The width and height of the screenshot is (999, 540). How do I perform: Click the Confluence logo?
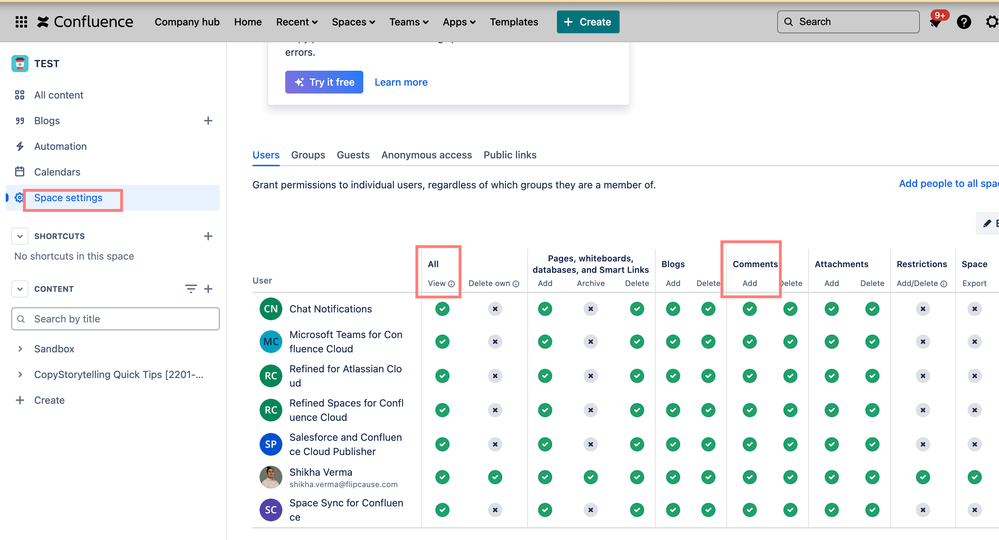point(85,22)
